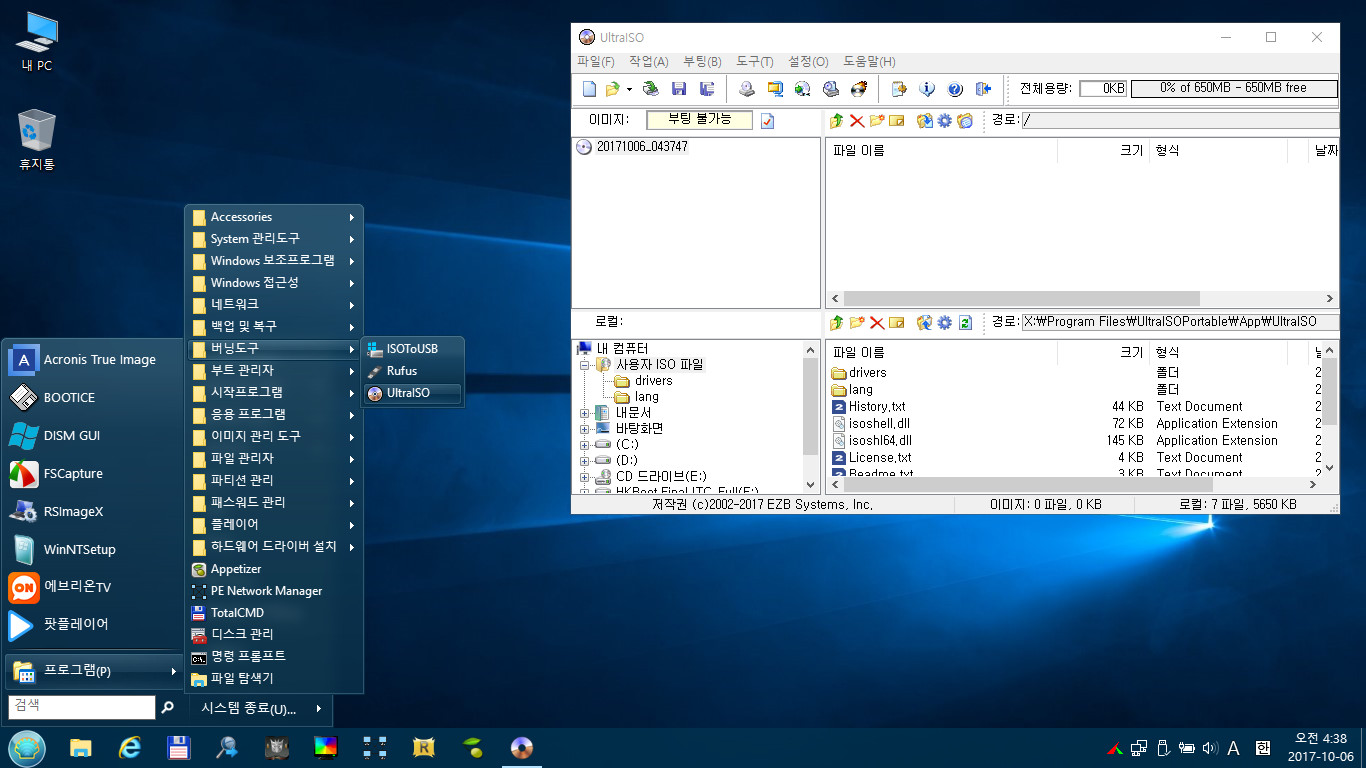The width and height of the screenshot is (1366, 768).
Task: Launch ISOToUSB from the 버닝도구 submenu
Action: (412, 349)
